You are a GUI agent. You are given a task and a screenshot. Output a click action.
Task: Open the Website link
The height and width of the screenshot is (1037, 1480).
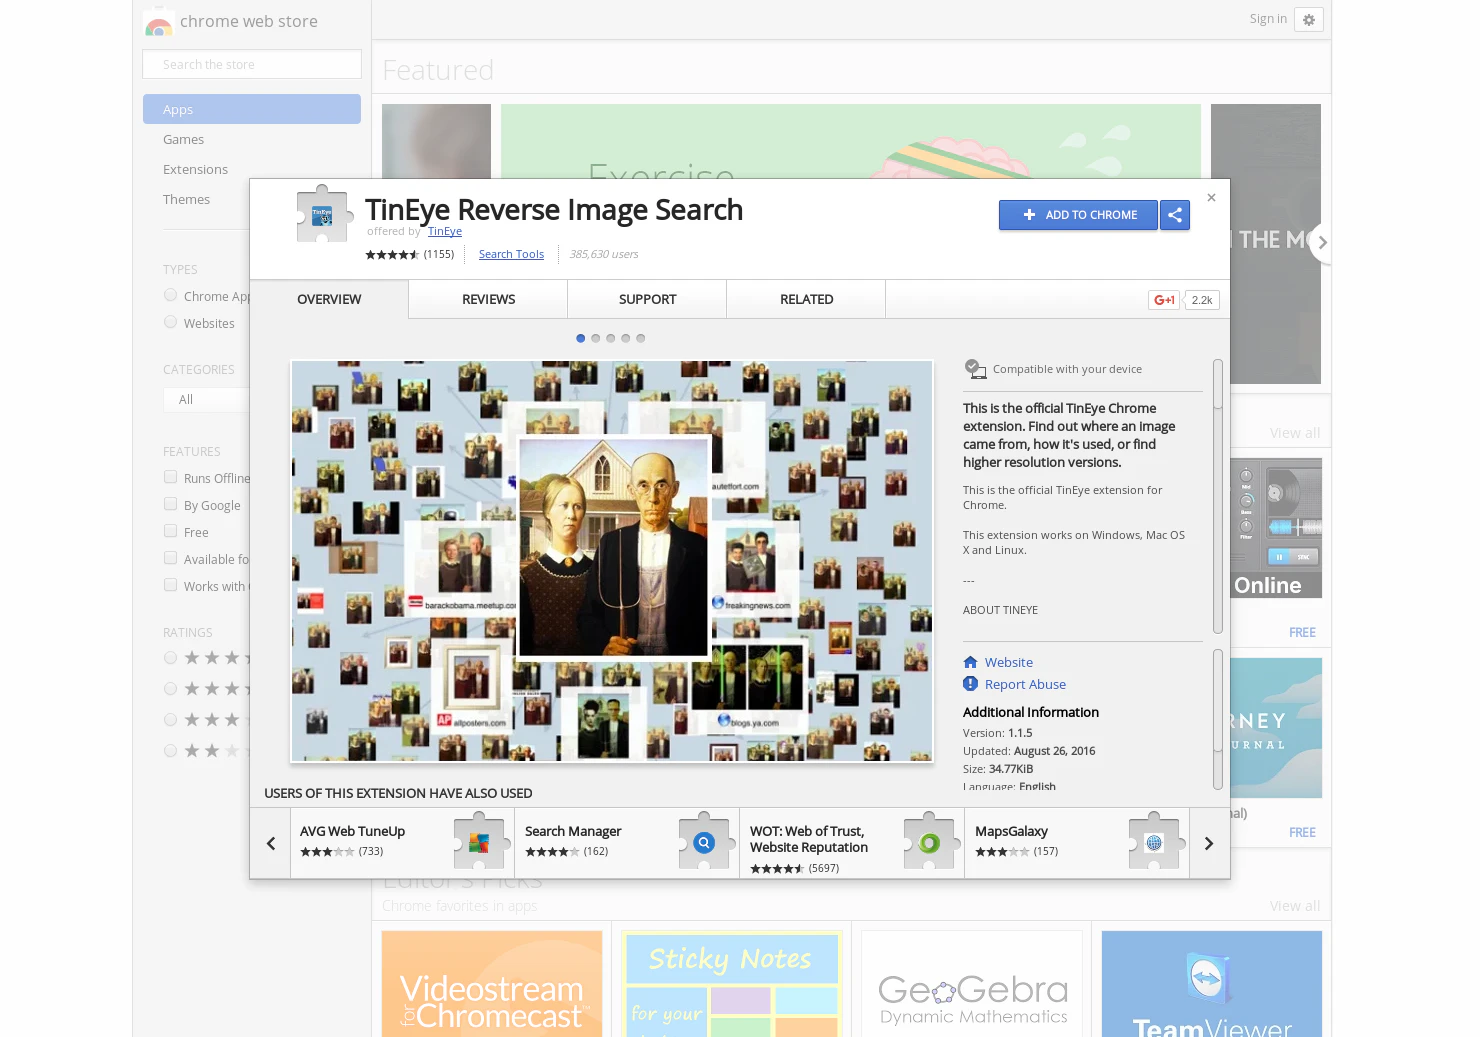click(x=1008, y=662)
